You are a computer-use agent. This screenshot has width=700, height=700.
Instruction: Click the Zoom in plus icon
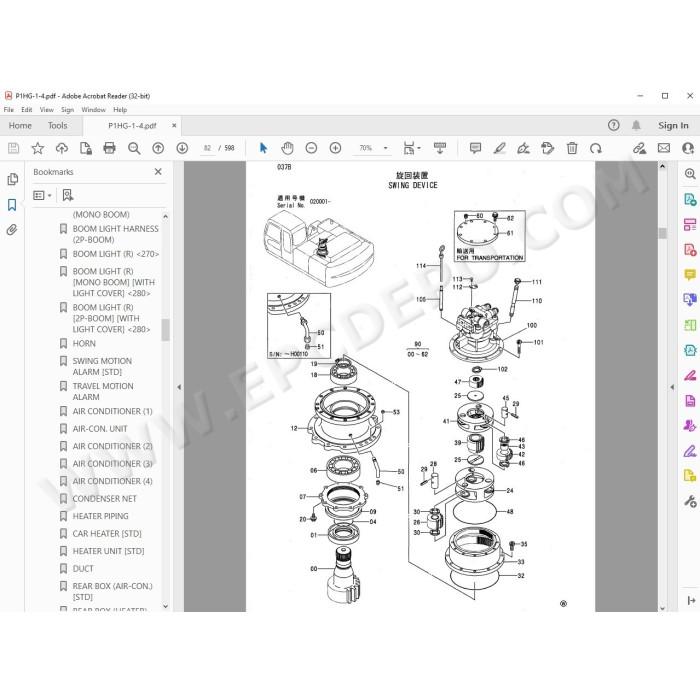(x=335, y=148)
